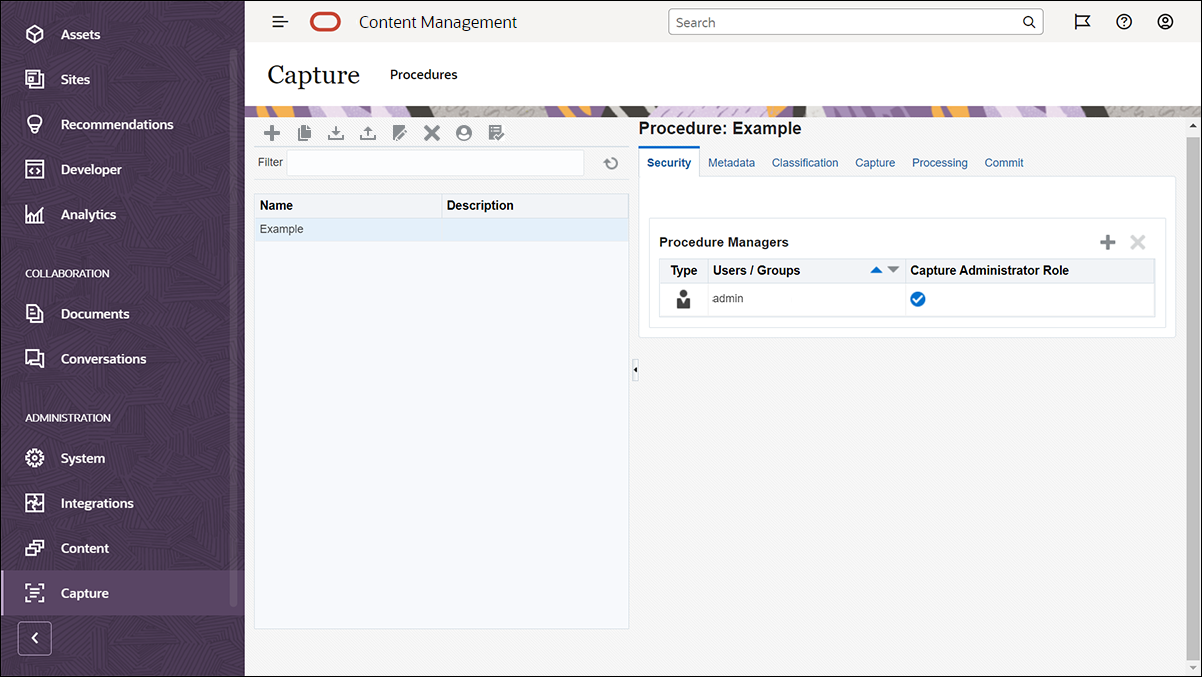1202x677 pixels.
Task: Import a procedure
Action: point(335,132)
